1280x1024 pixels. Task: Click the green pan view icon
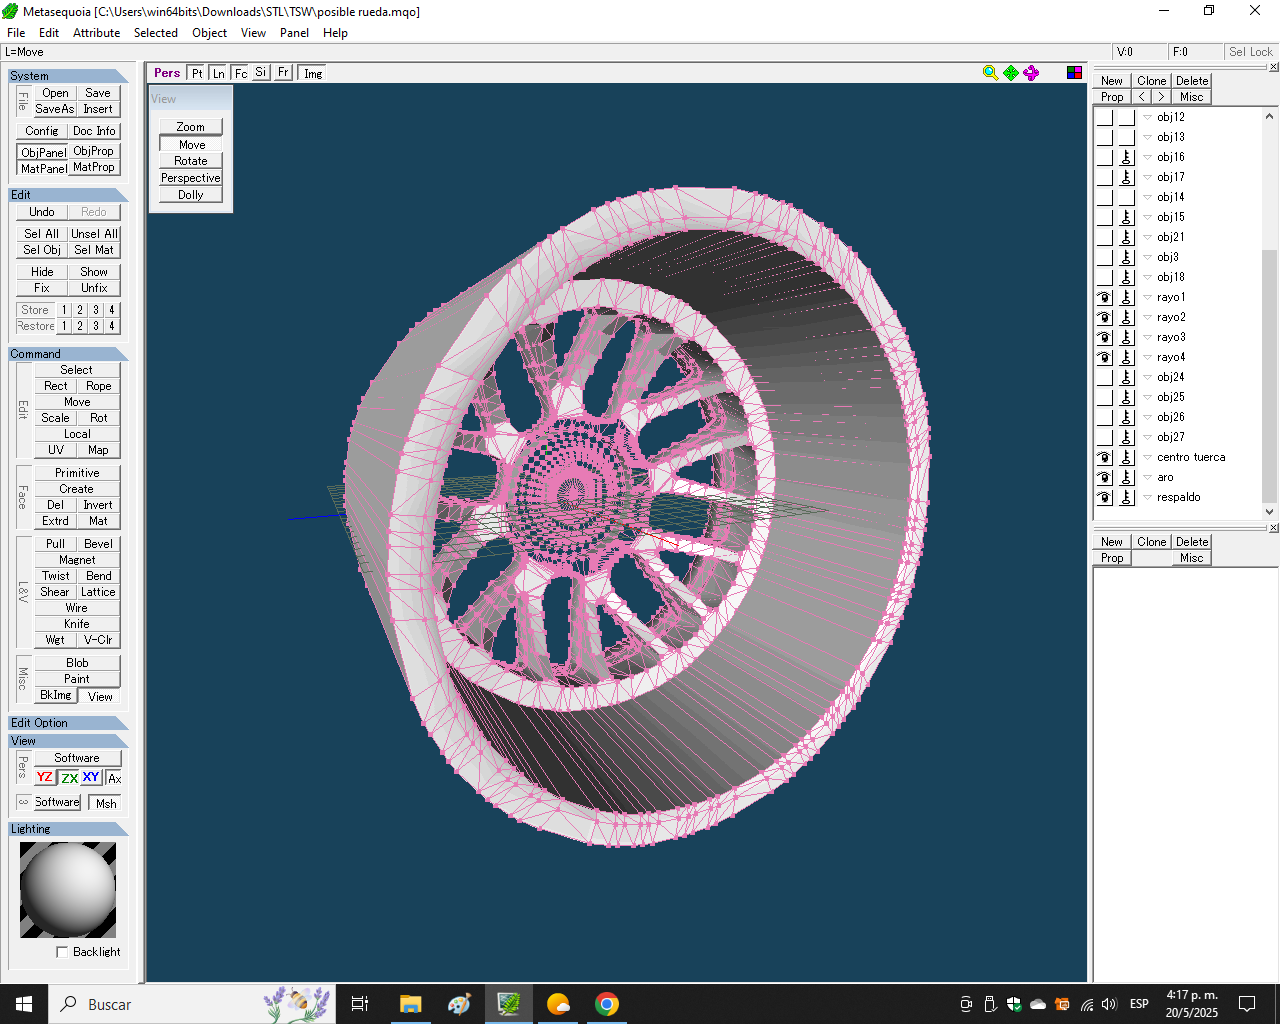pyautogui.click(x=1011, y=73)
